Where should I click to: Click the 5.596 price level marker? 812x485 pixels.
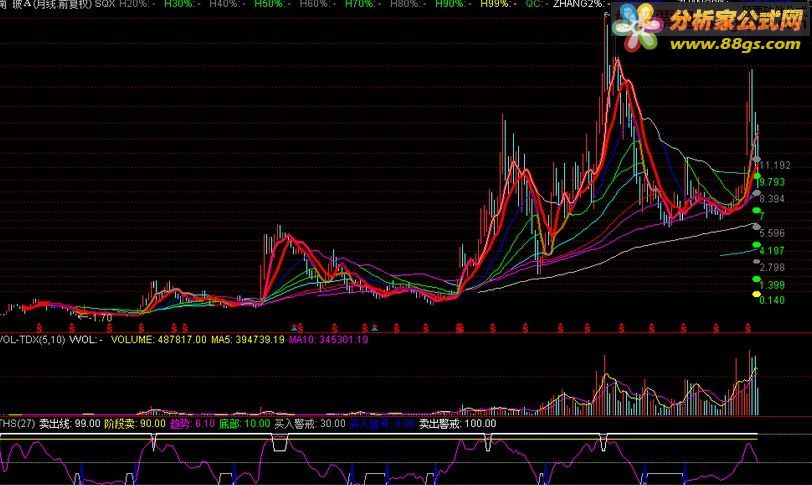[772, 233]
